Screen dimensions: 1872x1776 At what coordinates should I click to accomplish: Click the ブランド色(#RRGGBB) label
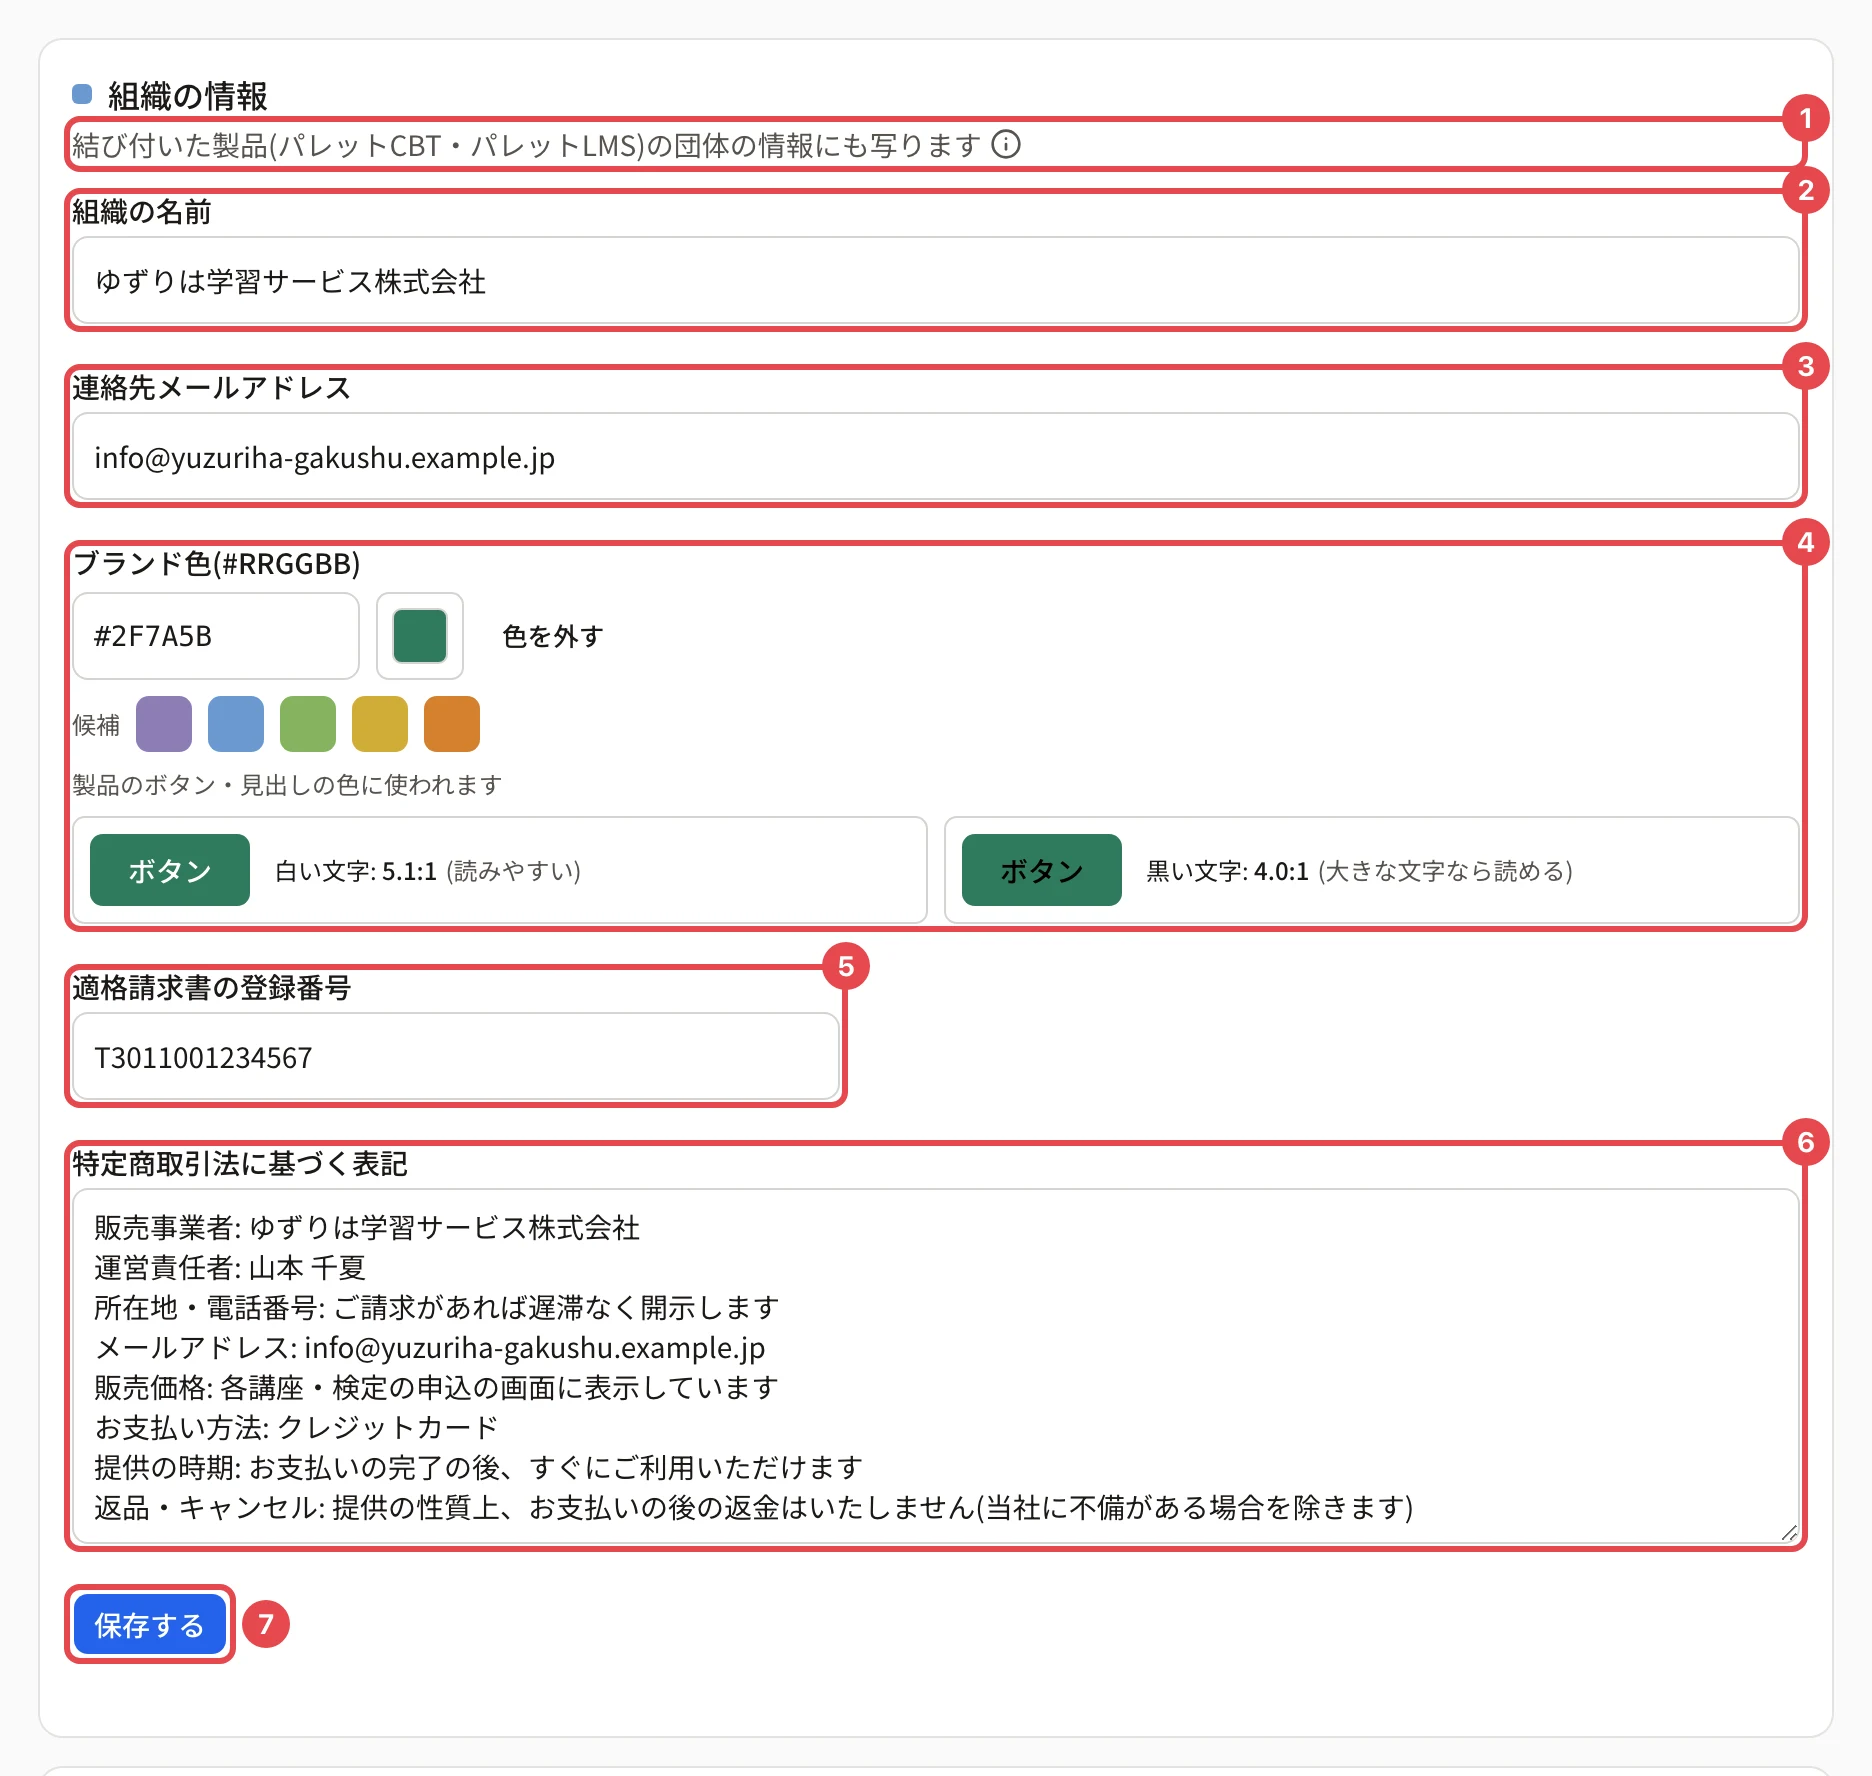click(x=216, y=564)
